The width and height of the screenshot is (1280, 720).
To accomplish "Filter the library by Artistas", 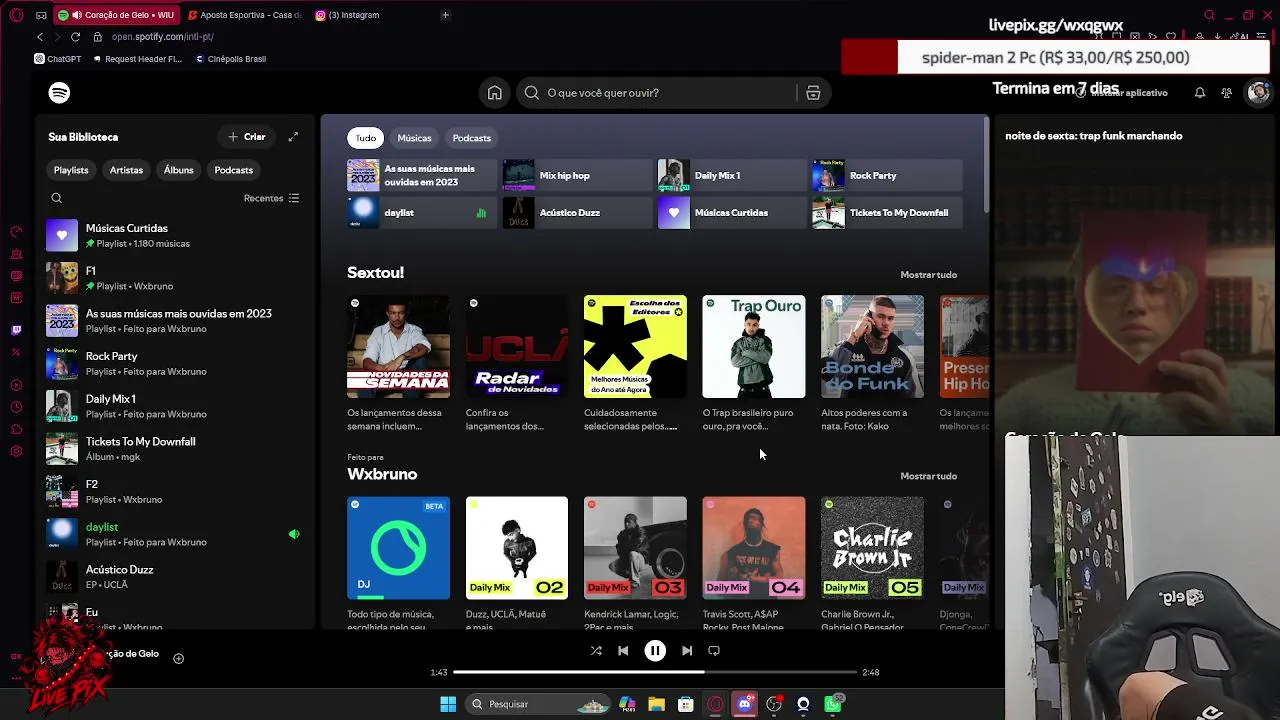I will point(126,170).
